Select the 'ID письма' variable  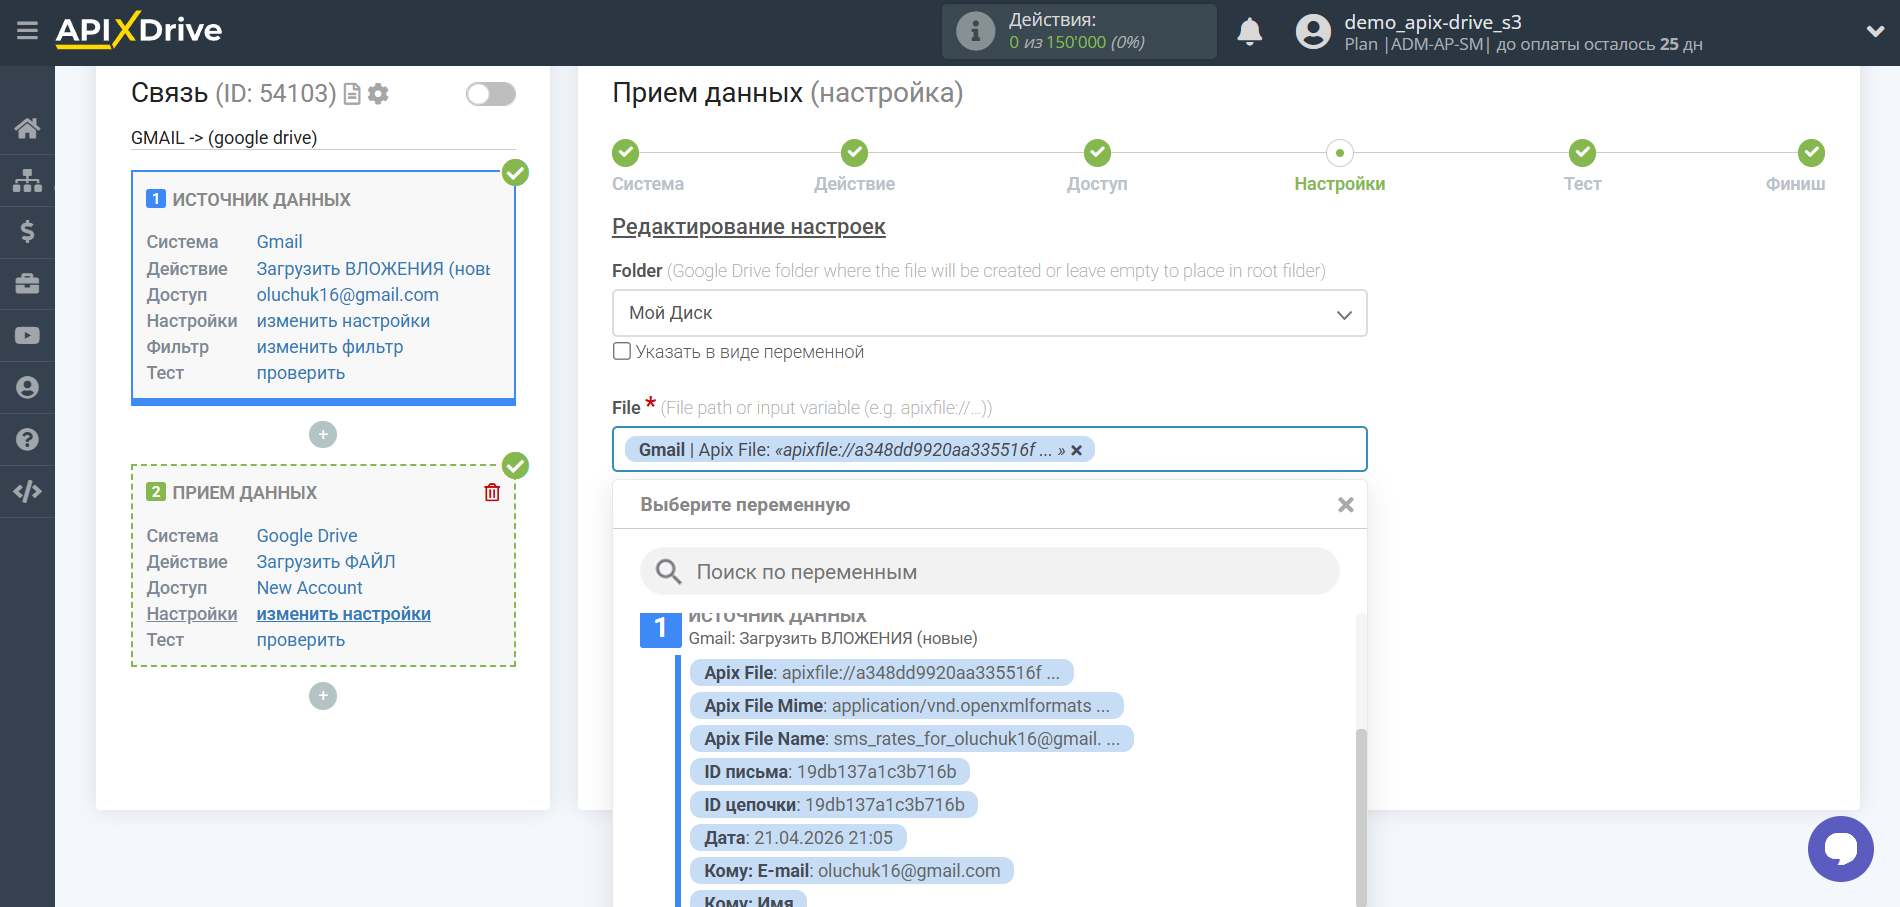tap(830, 772)
